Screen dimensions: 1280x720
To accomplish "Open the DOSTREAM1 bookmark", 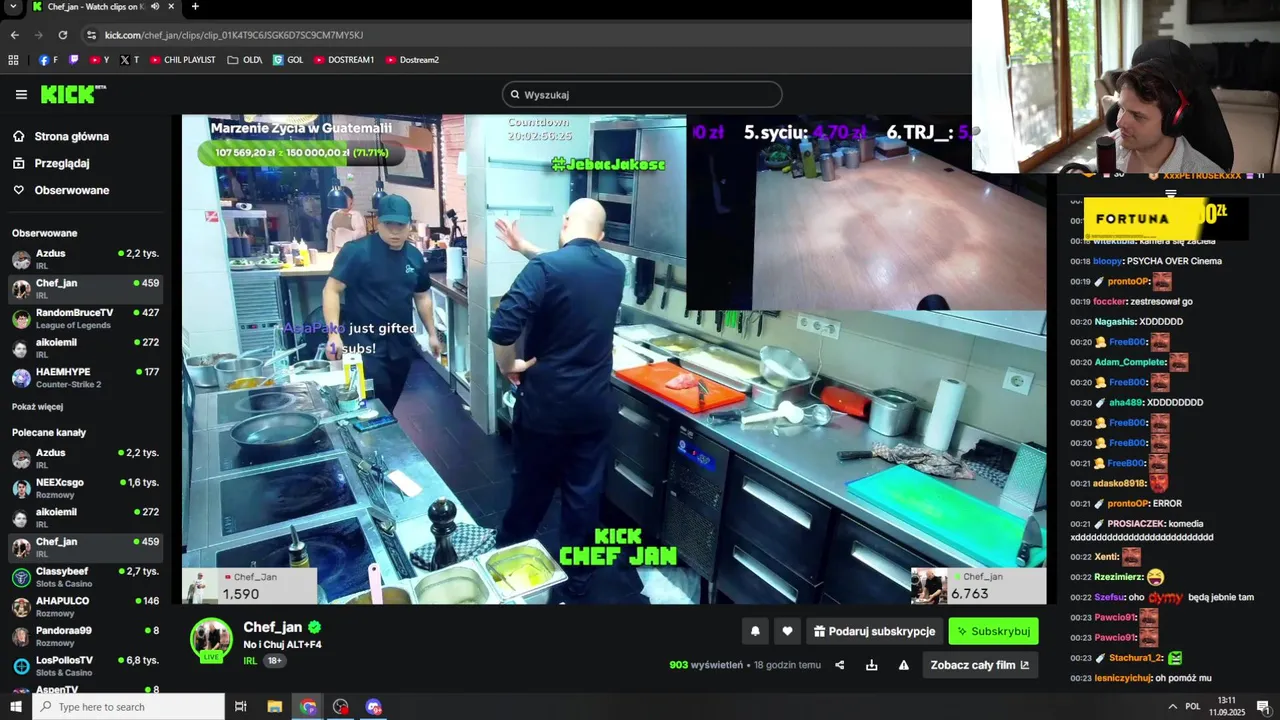I will [344, 60].
